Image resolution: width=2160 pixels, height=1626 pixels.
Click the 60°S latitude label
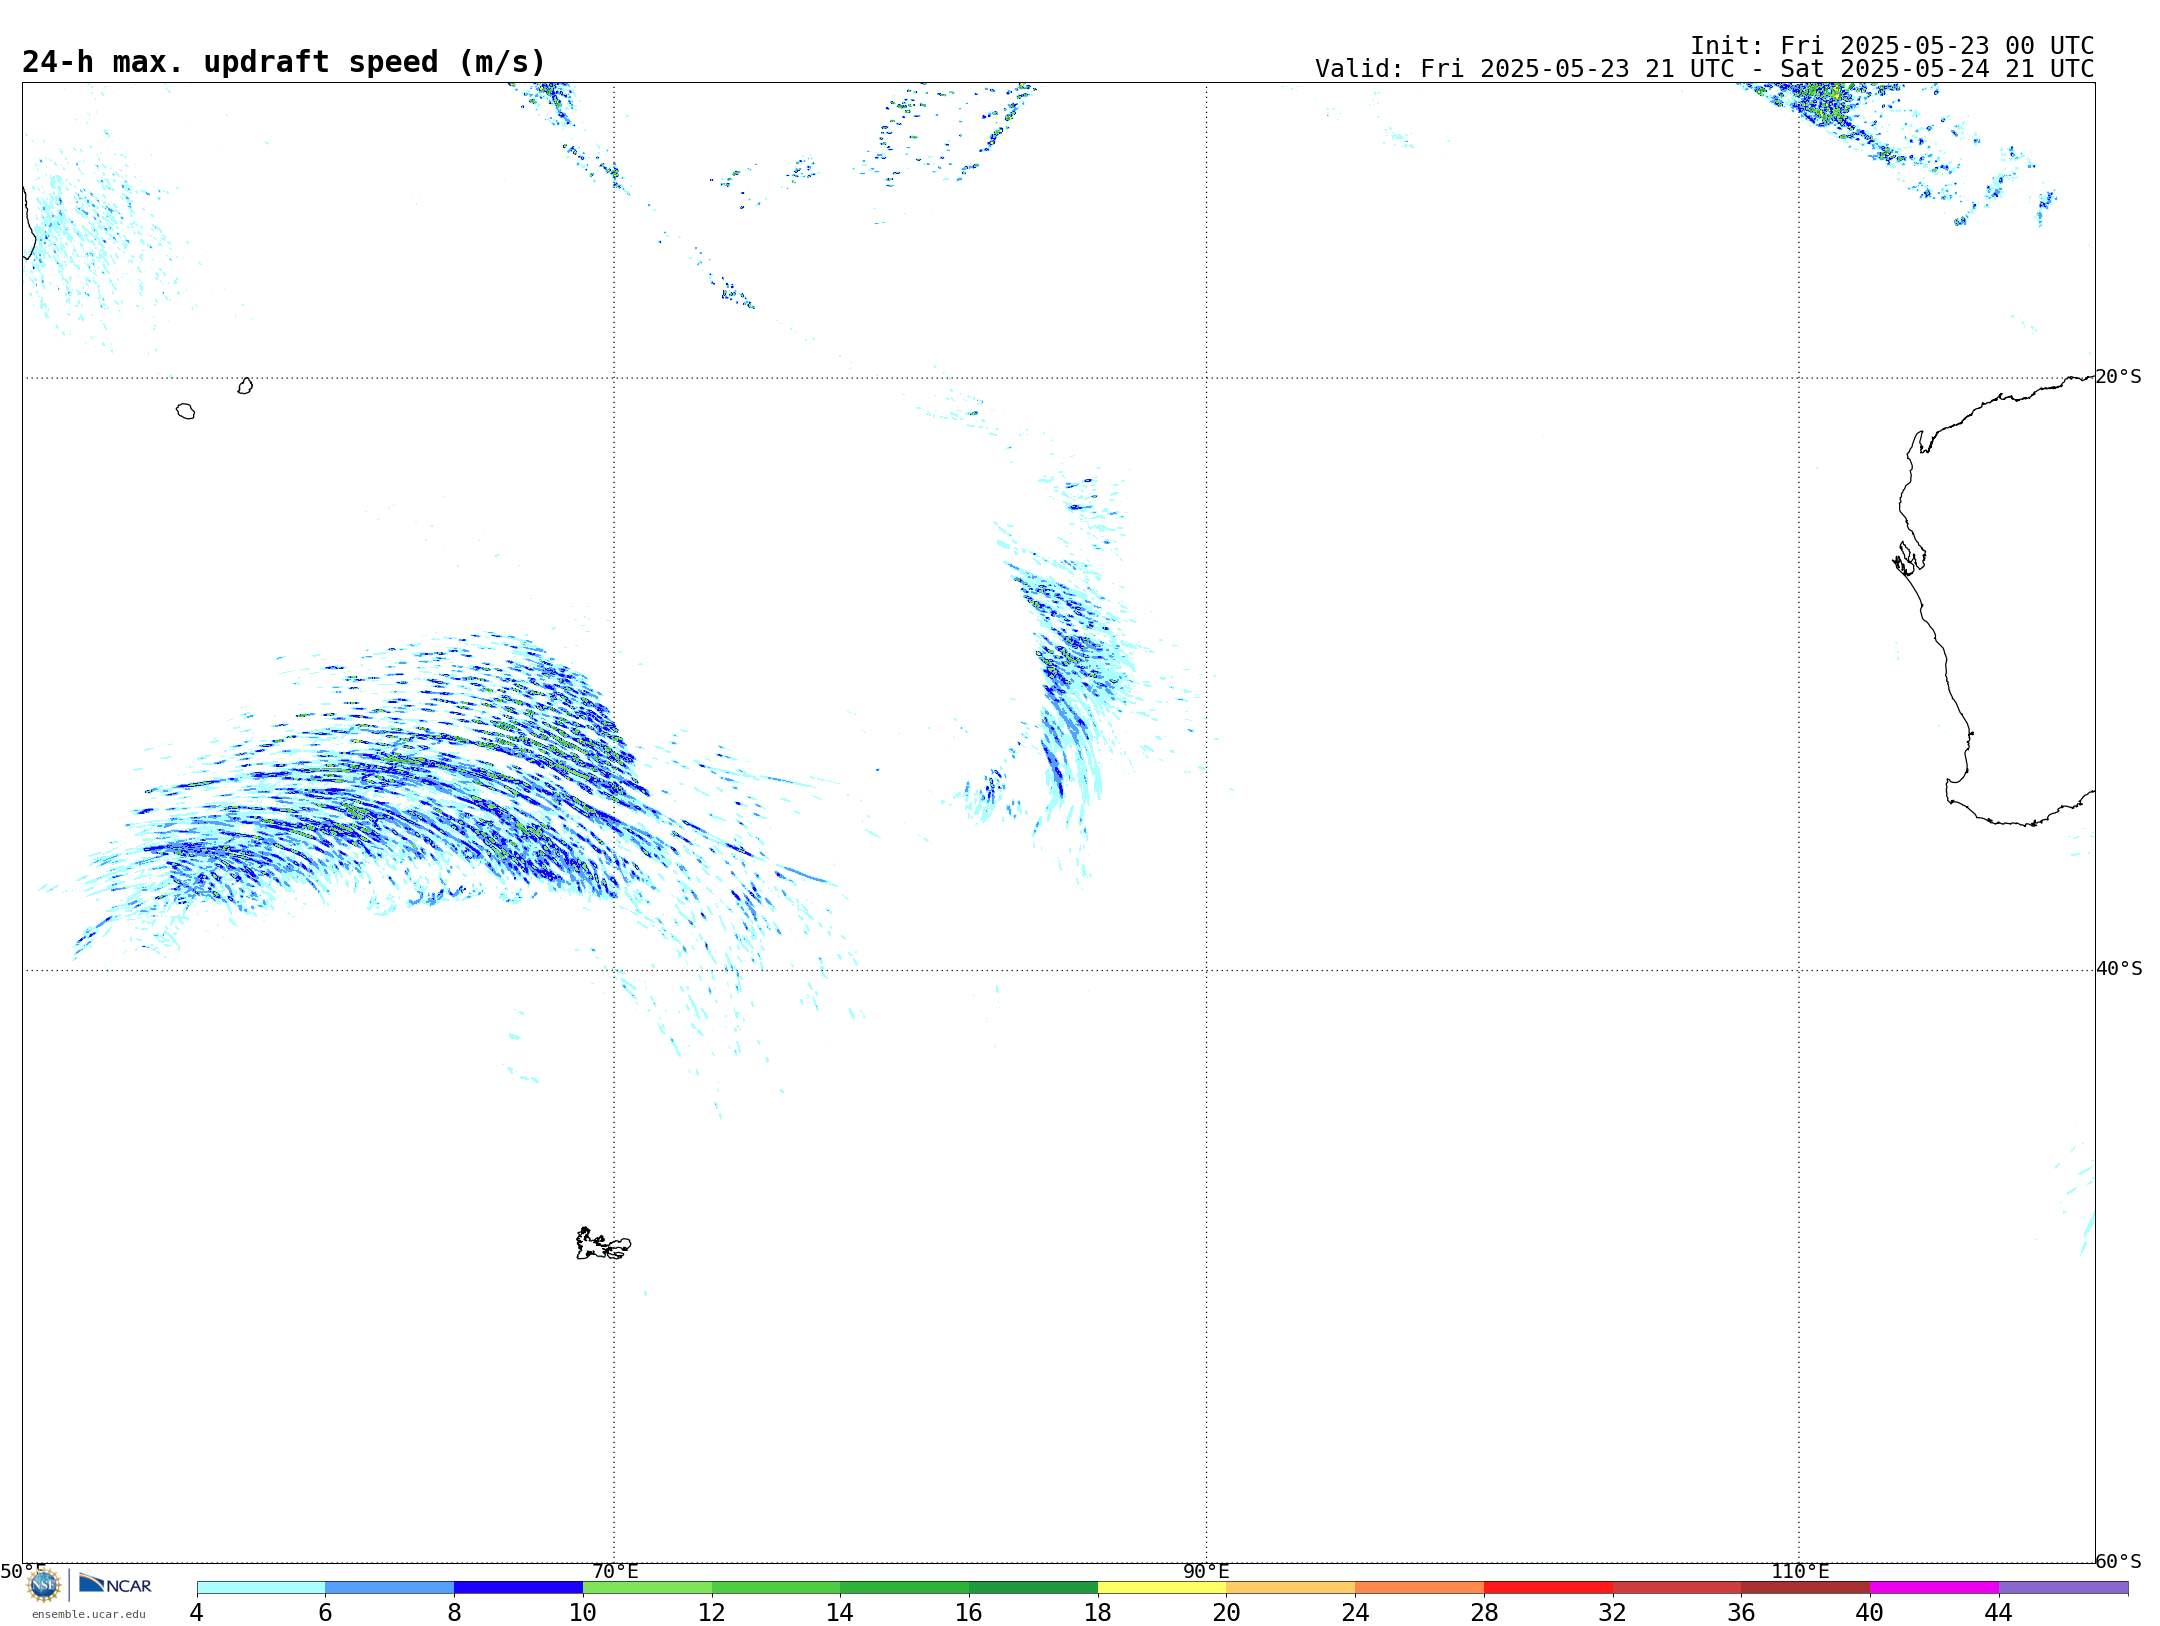(x=2119, y=1561)
